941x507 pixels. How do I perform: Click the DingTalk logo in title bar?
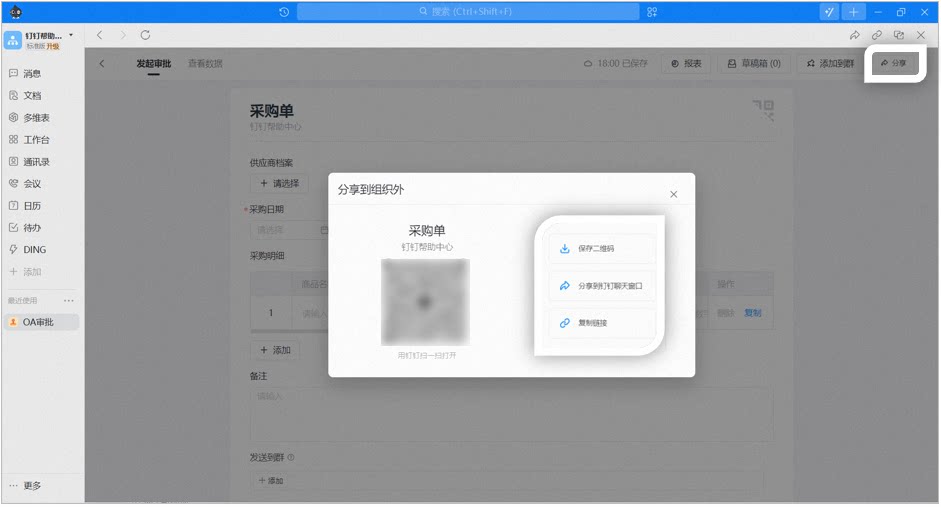[15, 11]
